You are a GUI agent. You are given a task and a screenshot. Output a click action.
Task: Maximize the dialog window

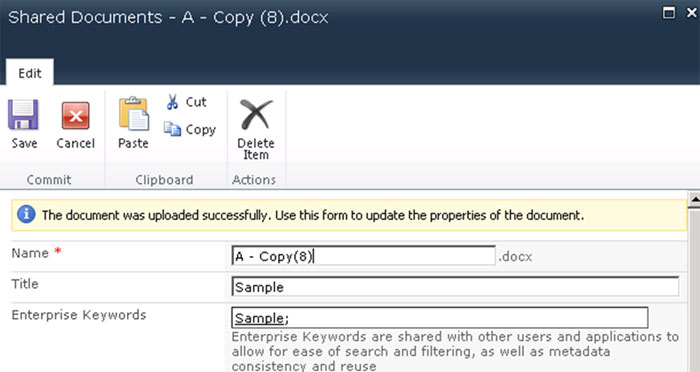(x=668, y=13)
